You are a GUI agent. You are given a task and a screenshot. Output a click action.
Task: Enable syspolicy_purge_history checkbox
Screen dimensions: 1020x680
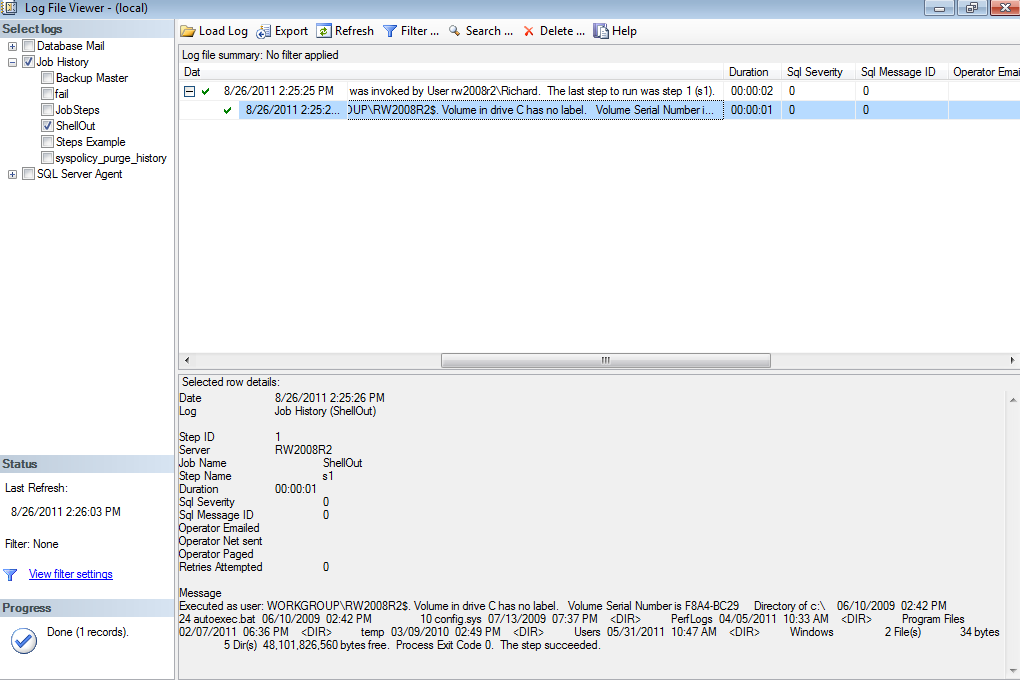(47, 157)
